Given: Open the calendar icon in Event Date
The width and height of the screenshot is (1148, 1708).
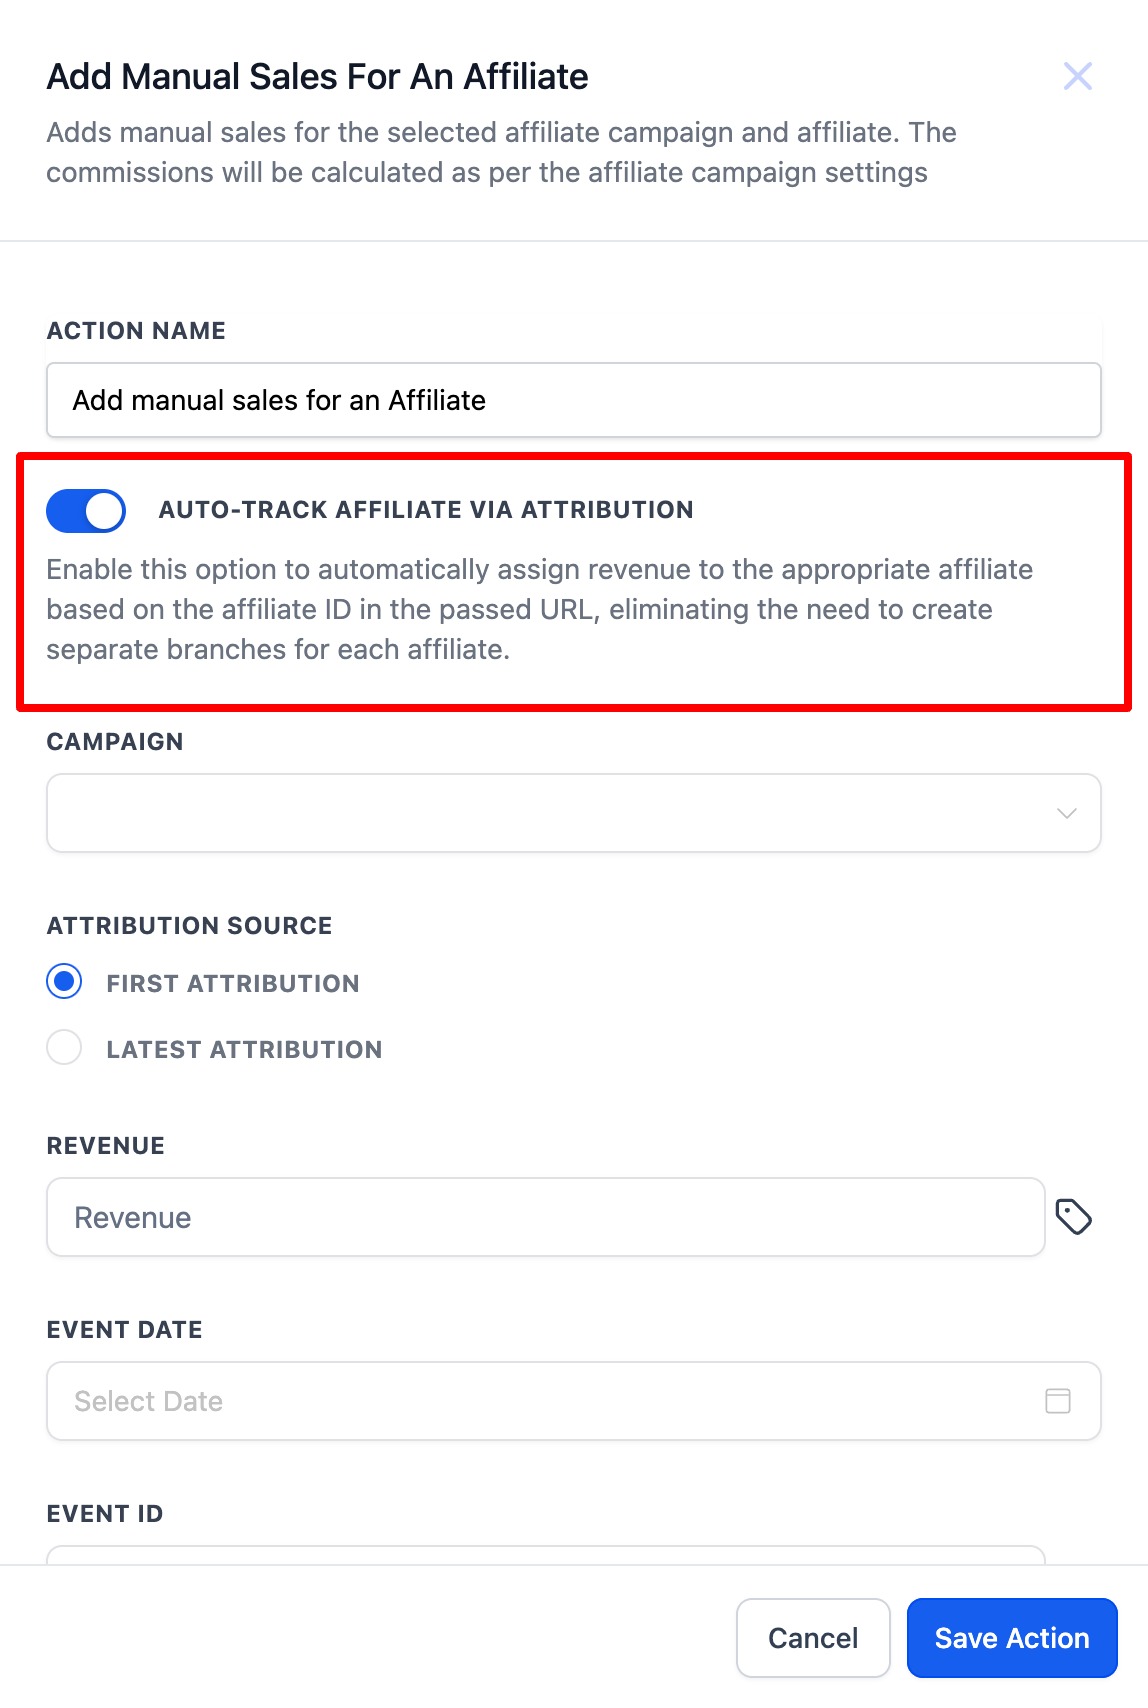Looking at the screenshot, I should (1058, 1401).
